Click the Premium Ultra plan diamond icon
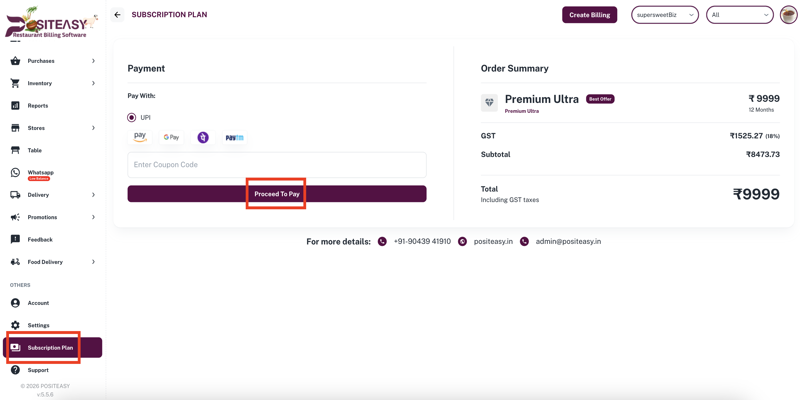The height and width of the screenshot is (400, 800). 489,103
